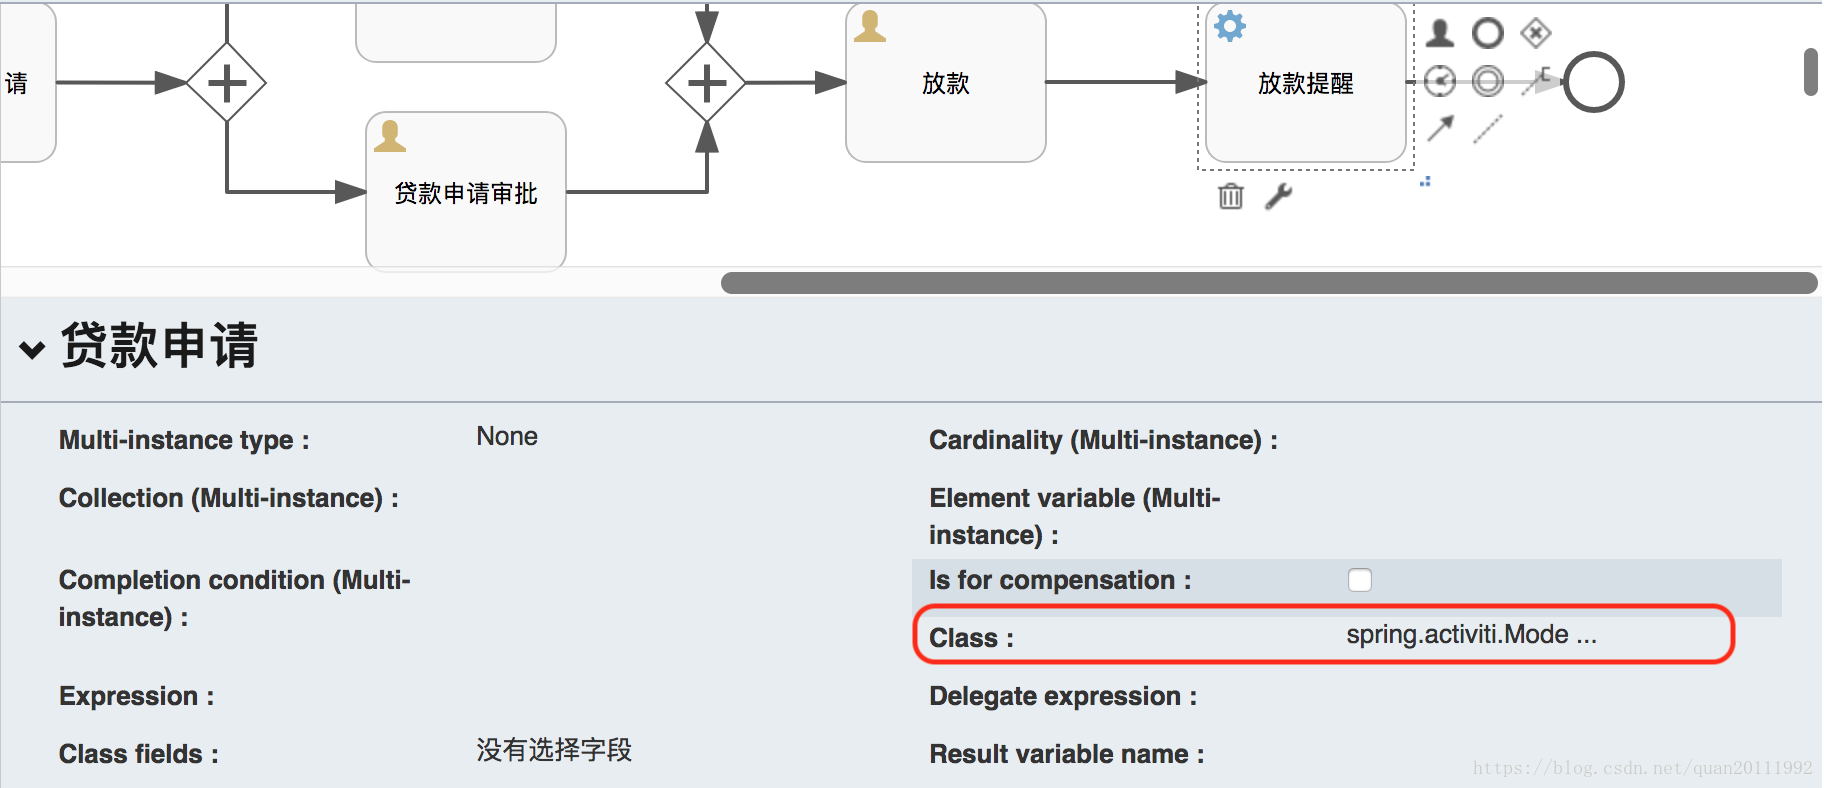Click the canvas horizontal scrollbar thumb
Viewport: 1824px width, 788px height.
click(1269, 283)
